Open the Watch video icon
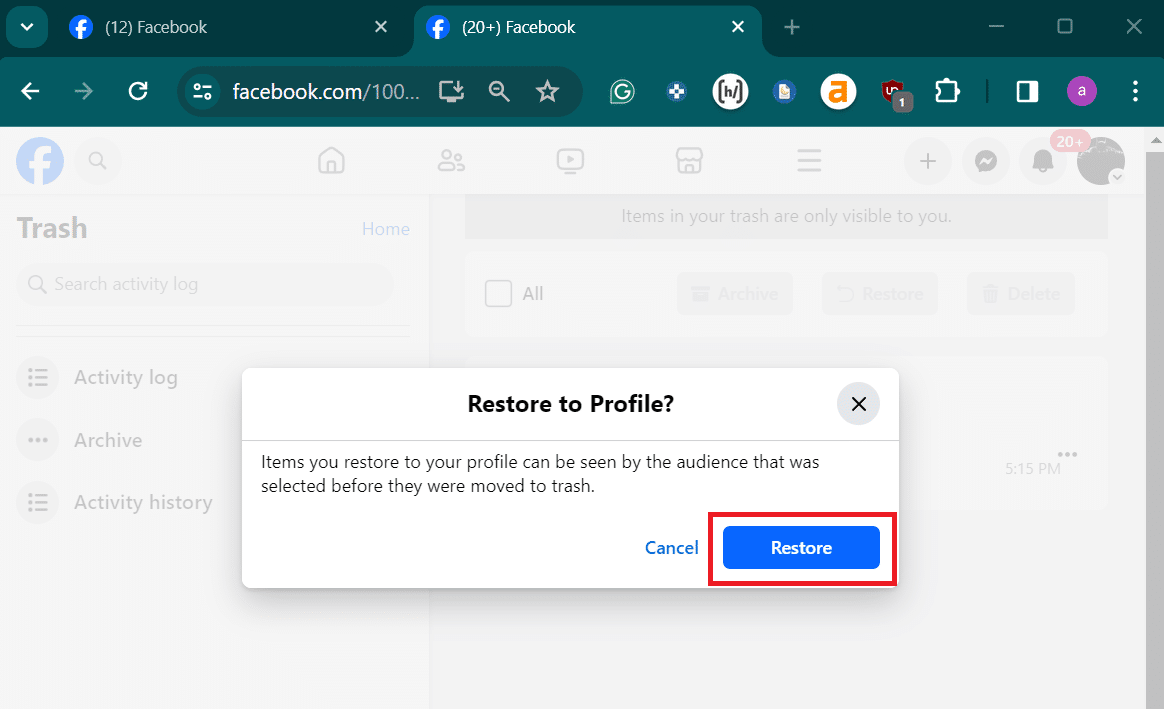Viewport: 1164px width, 709px height. coord(570,160)
